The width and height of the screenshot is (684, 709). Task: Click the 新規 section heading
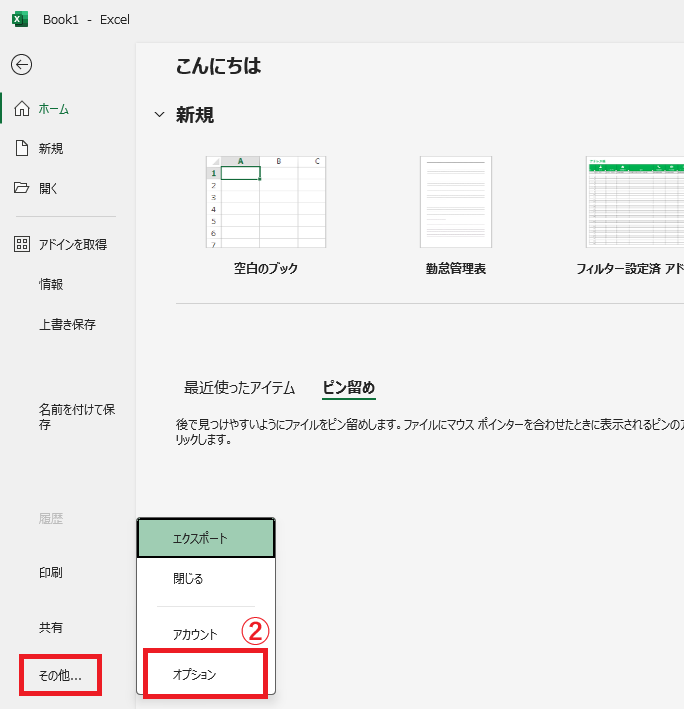tap(195, 115)
